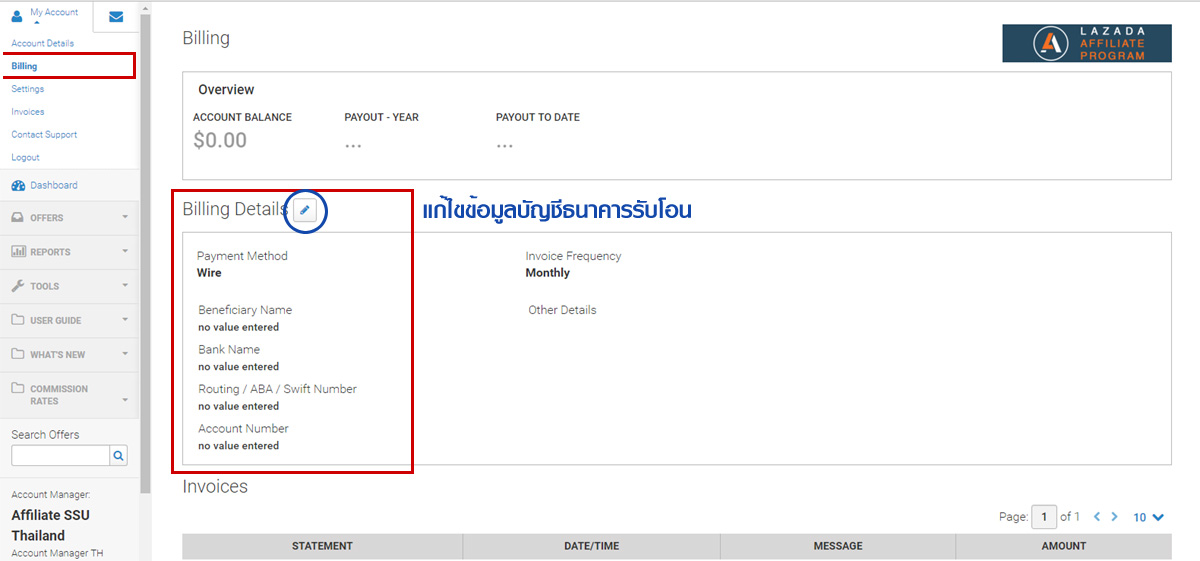Screen dimensions: 1200x561
Task: Sort by the DATE/TIME column header
Action: point(591,546)
